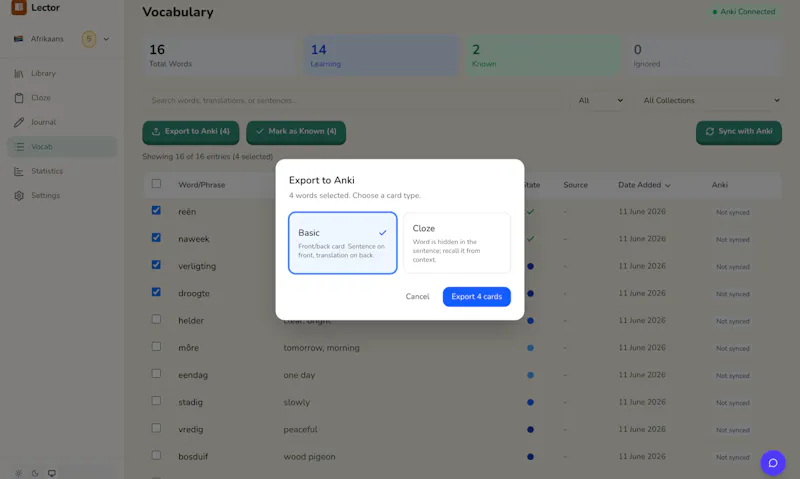The image size is (800, 479).
Task: Click the translation 'wood pigeon'
Action: (309, 457)
